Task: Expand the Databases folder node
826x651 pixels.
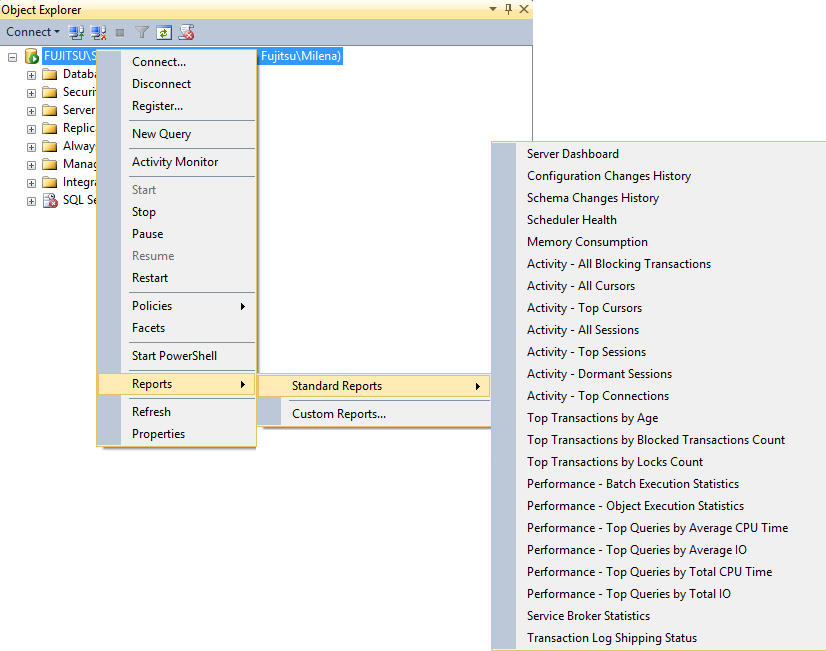Action: click(31, 75)
